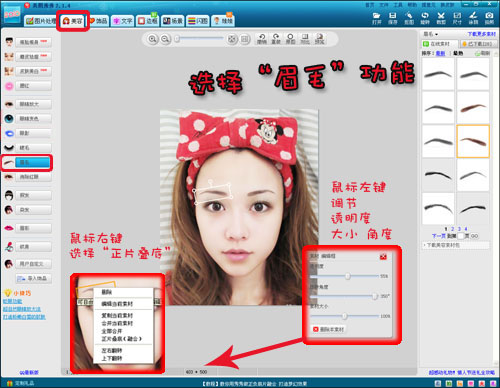Click the 裁剪 crop scissors icon

[x=441, y=18]
